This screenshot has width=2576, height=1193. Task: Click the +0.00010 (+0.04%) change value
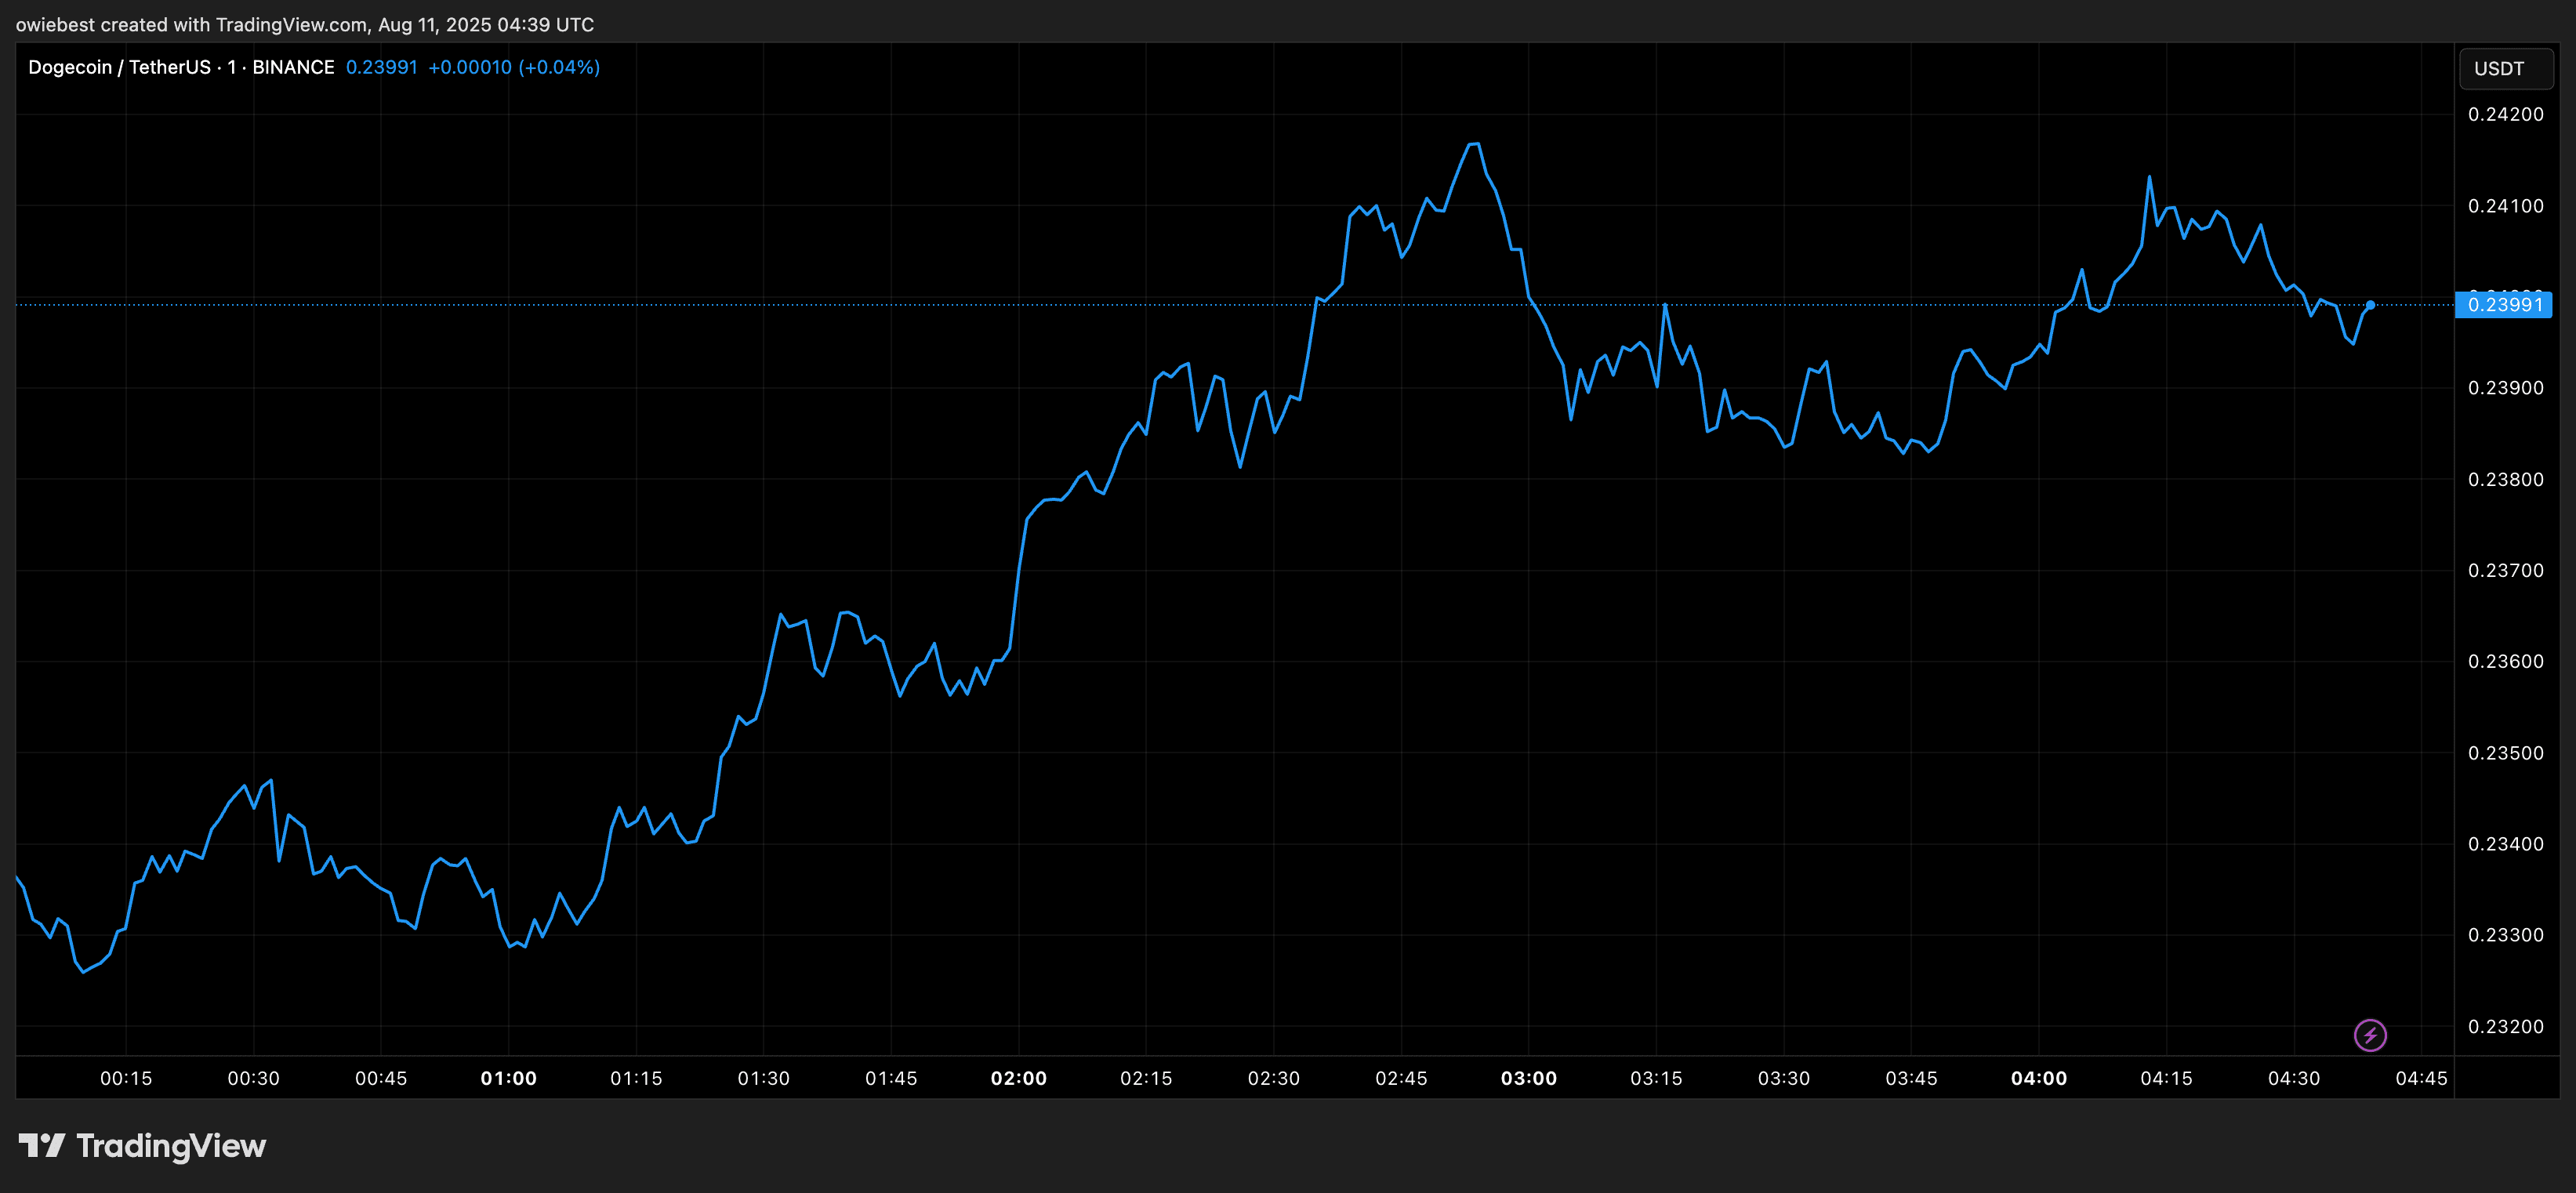[514, 67]
